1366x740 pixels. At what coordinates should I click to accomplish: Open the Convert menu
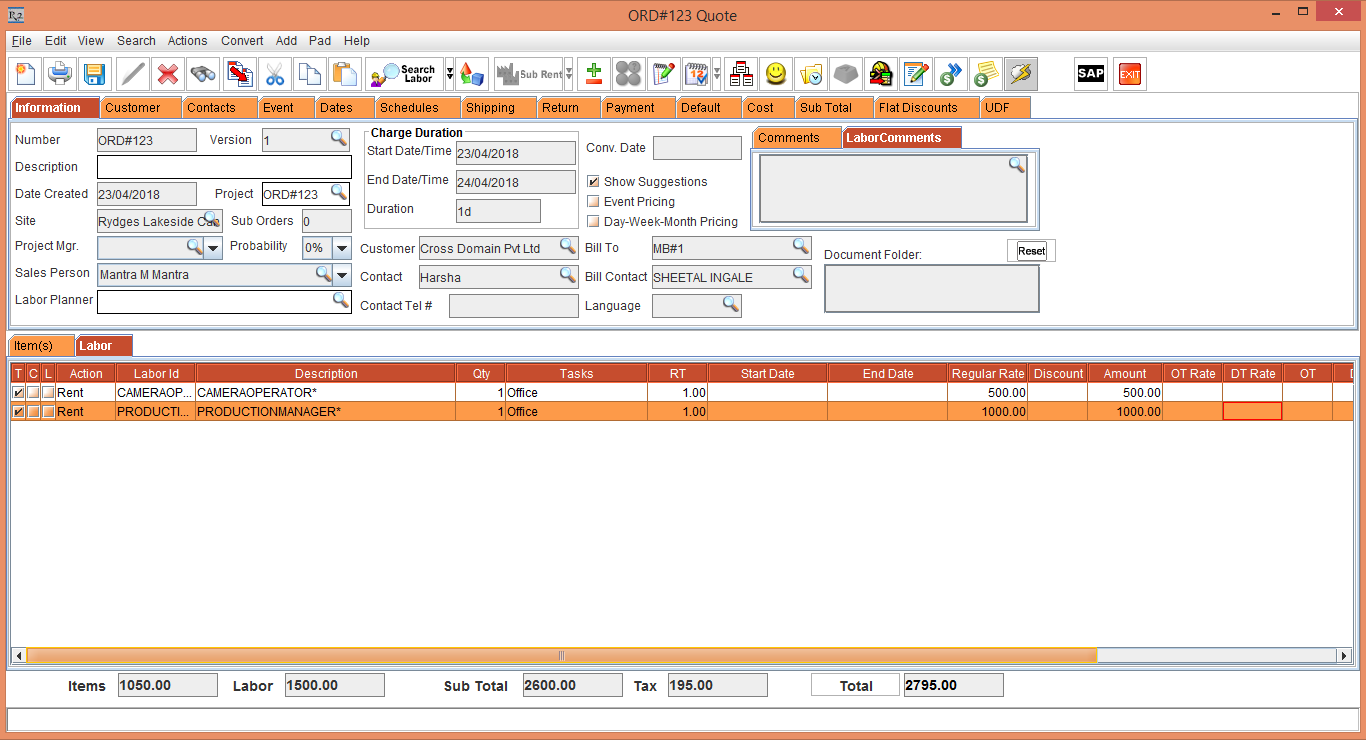coord(242,41)
